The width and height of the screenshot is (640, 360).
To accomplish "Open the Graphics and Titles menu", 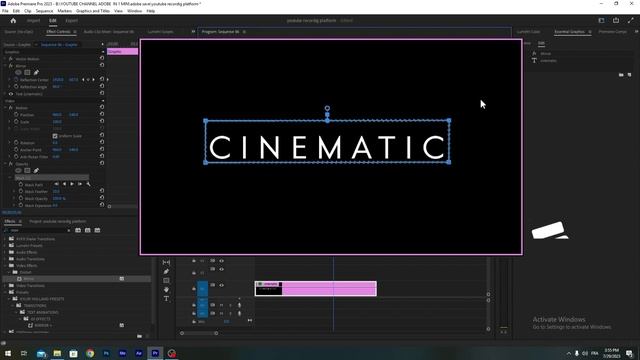I will coord(93,11).
